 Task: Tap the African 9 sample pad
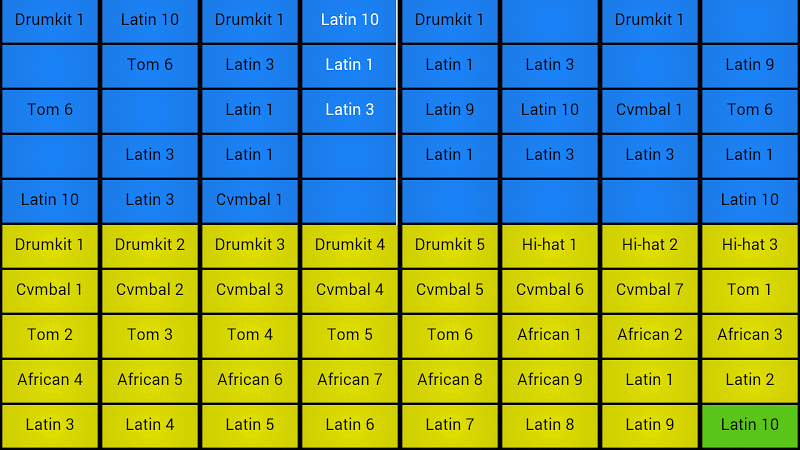coord(550,380)
